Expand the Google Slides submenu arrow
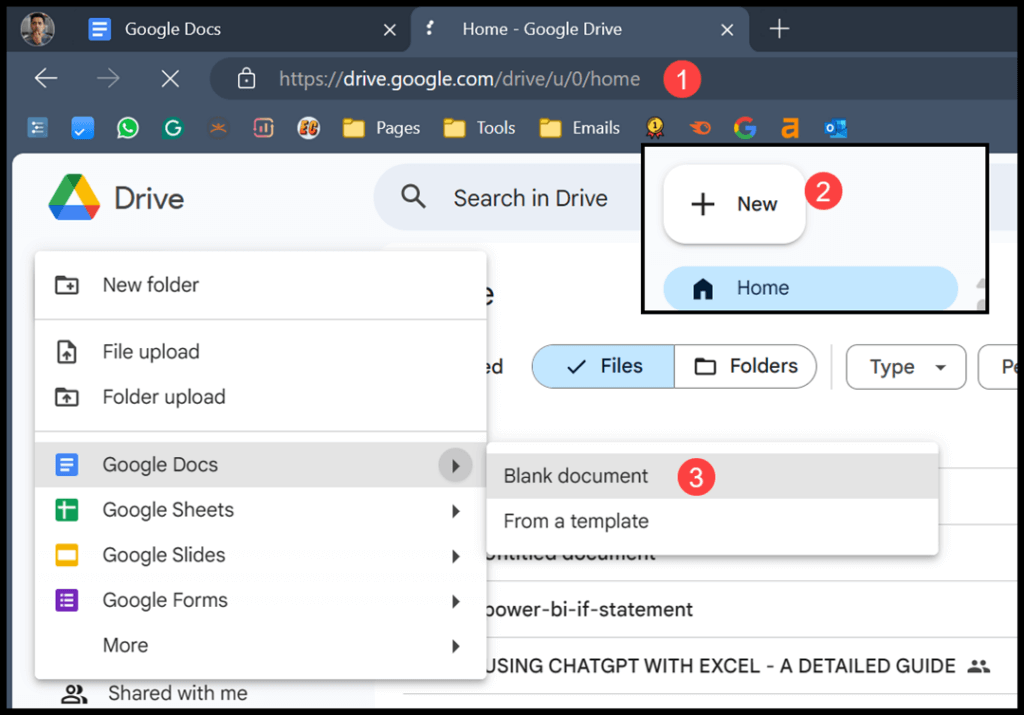The height and width of the screenshot is (715, 1024). click(x=456, y=556)
